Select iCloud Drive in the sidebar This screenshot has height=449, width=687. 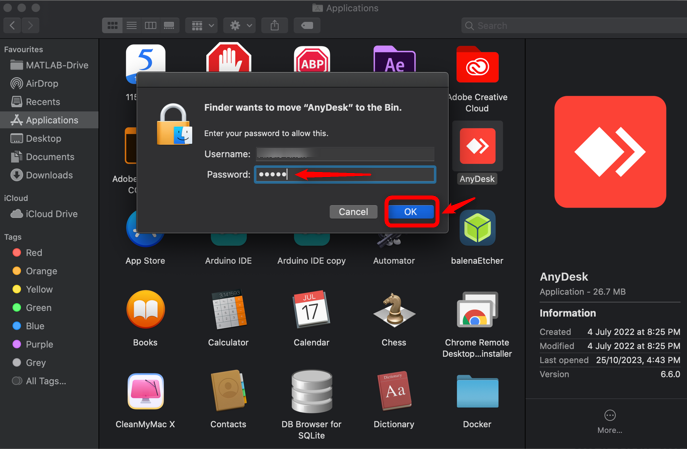pos(51,214)
